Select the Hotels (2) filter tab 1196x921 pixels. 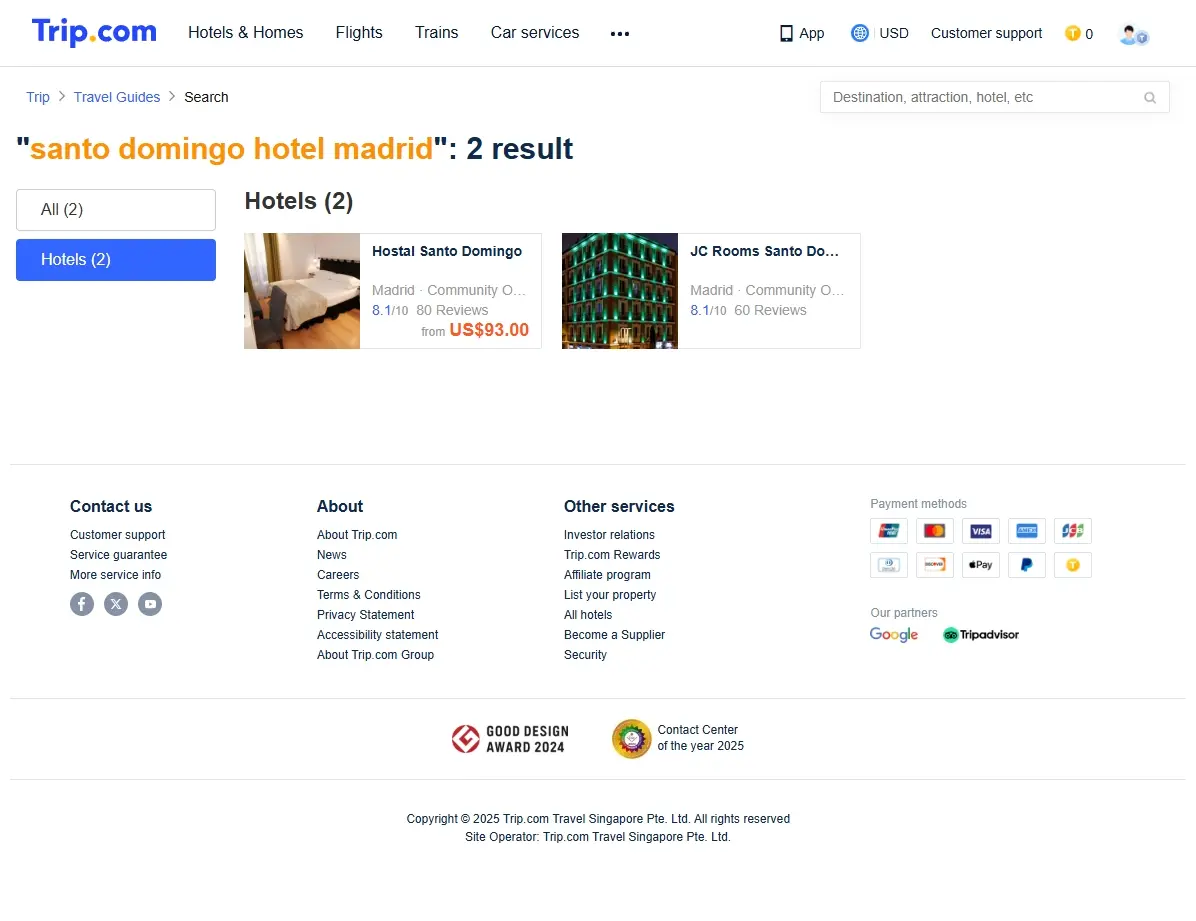[116, 260]
